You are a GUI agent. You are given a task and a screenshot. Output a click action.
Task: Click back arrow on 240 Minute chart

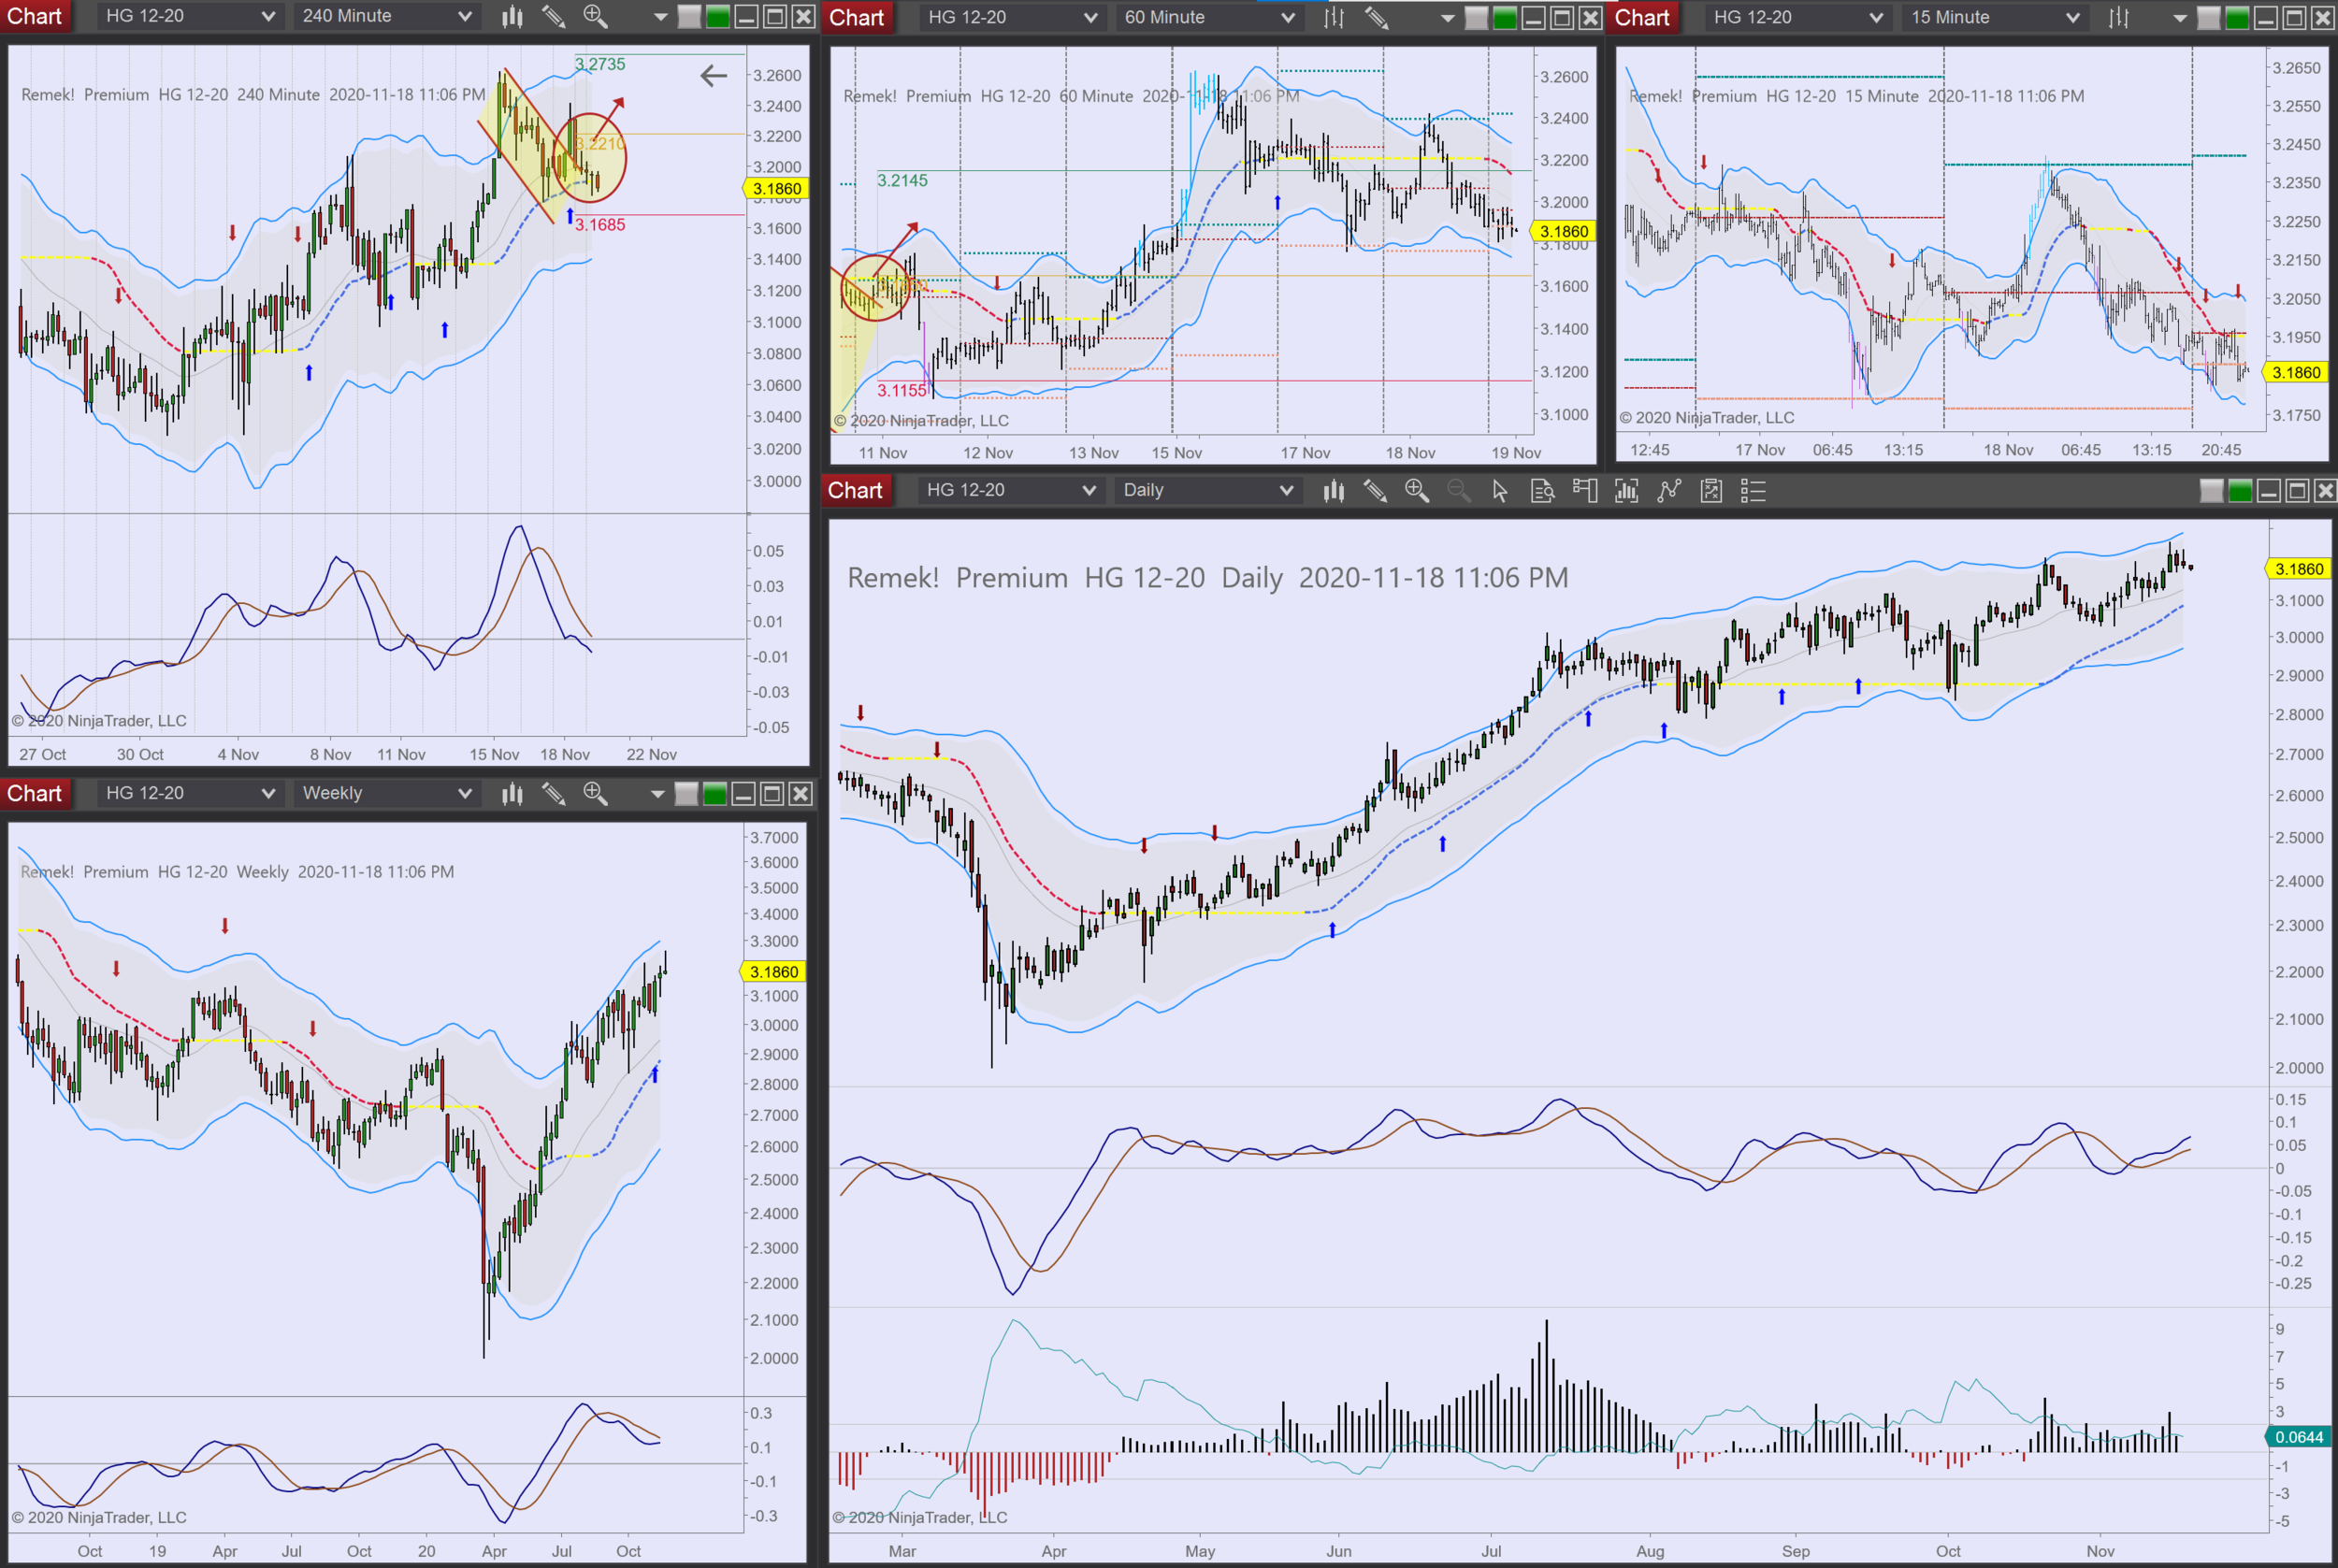713,75
